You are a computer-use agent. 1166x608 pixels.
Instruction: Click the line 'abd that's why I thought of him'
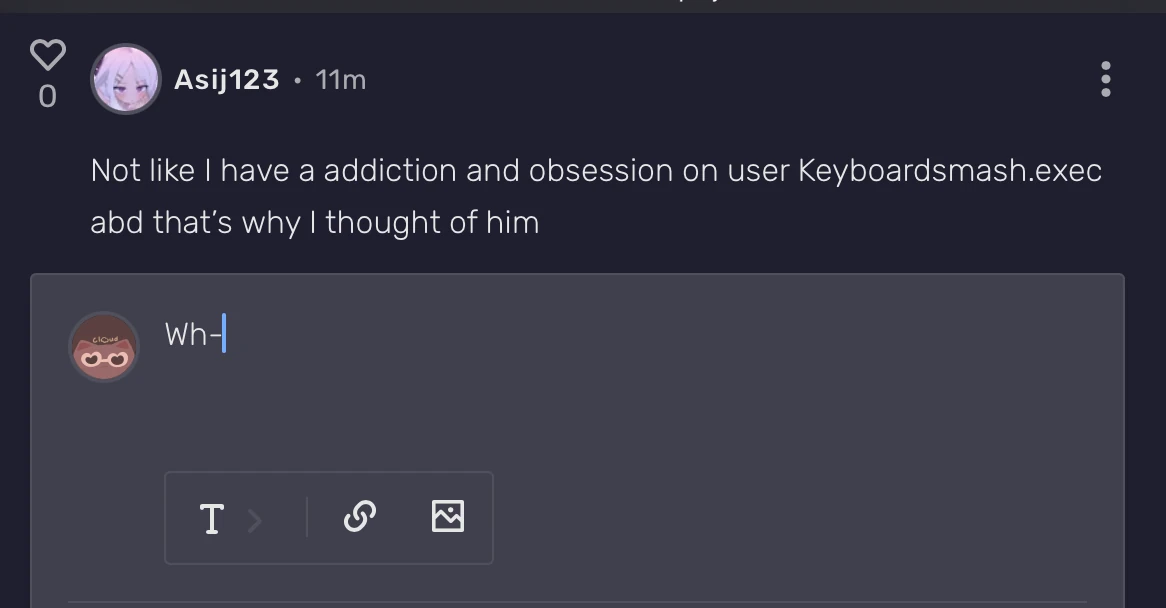point(314,222)
